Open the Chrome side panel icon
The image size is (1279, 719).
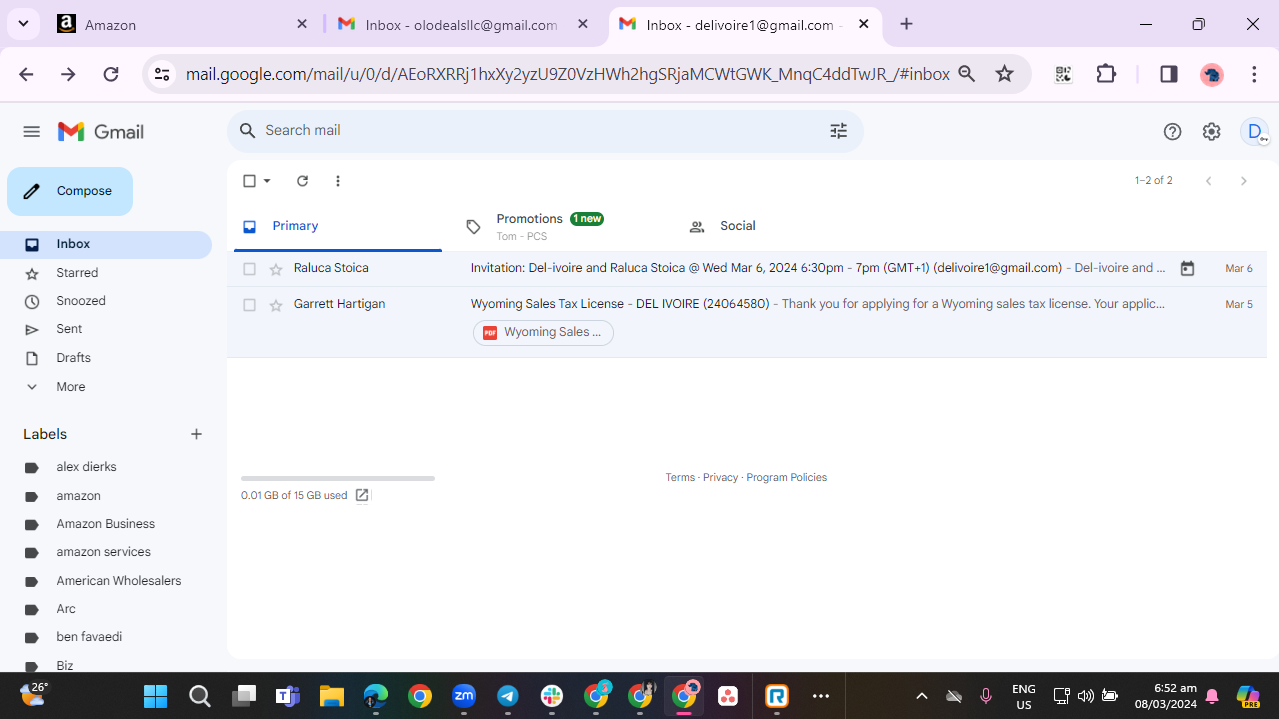[1168, 74]
